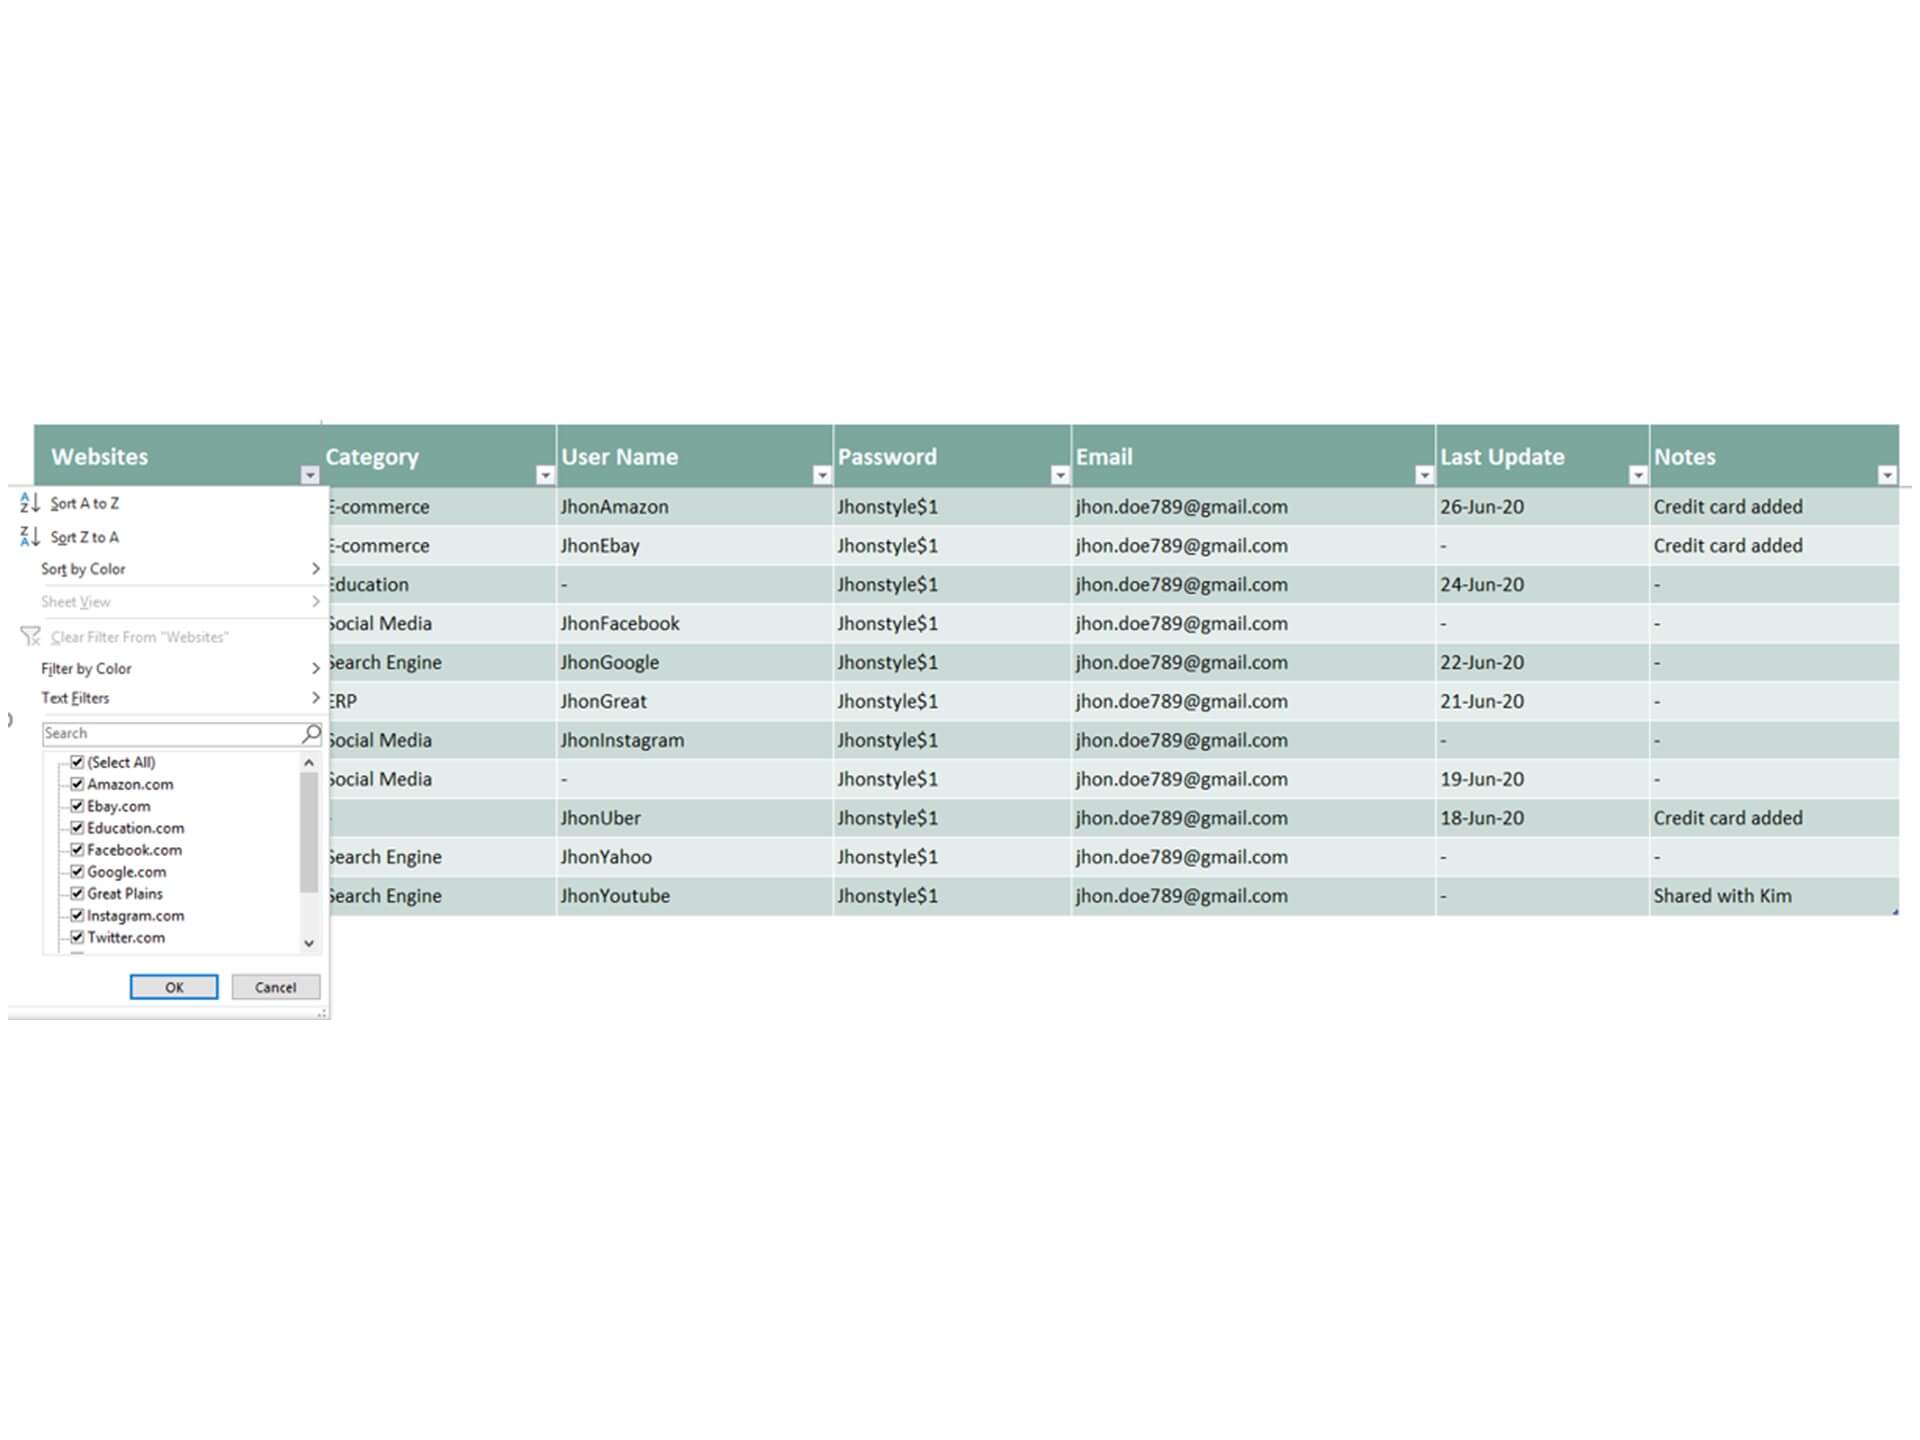This screenshot has width=1920, height=1440.
Task: Open the Websites column filter dropdown
Action: 310,475
